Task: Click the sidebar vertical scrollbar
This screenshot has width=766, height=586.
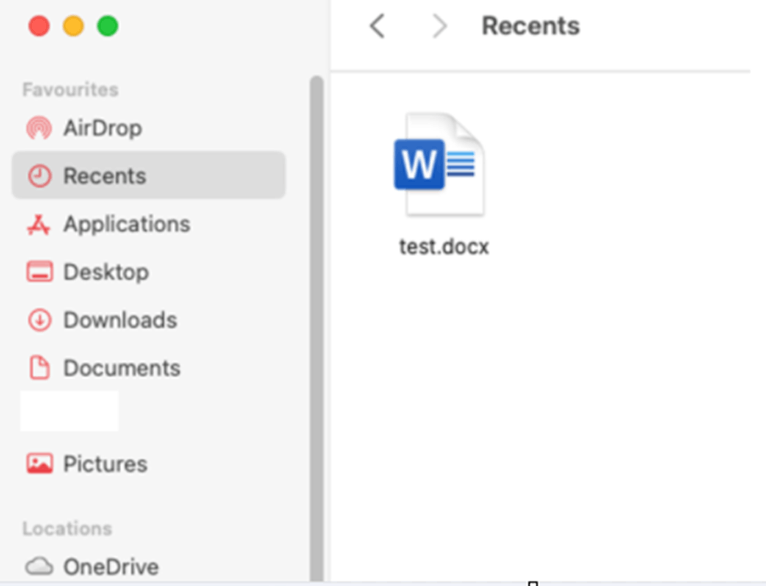Action: tap(317, 328)
